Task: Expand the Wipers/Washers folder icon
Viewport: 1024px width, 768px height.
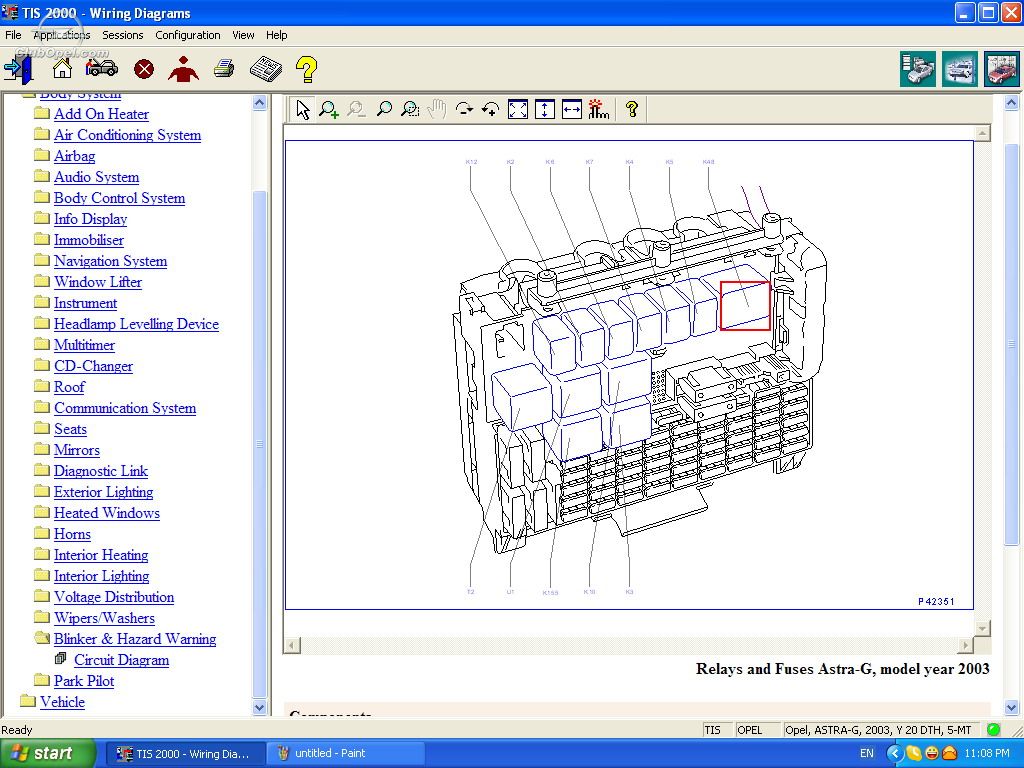Action: [42, 617]
